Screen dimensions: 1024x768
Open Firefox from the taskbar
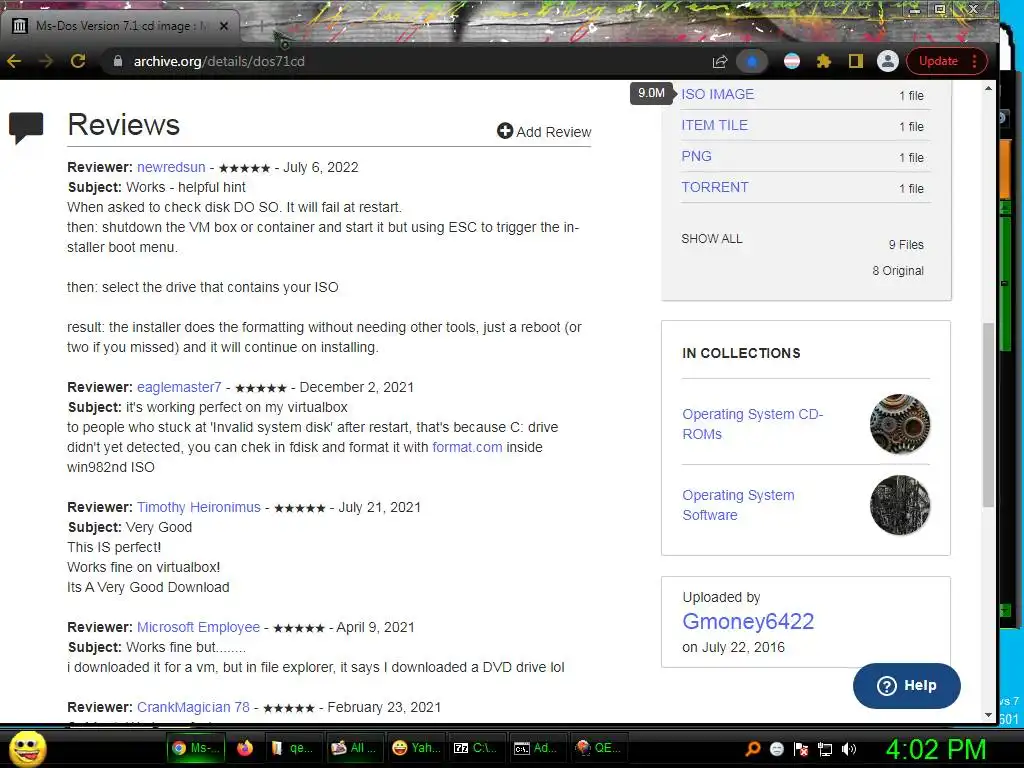coord(245,748)
